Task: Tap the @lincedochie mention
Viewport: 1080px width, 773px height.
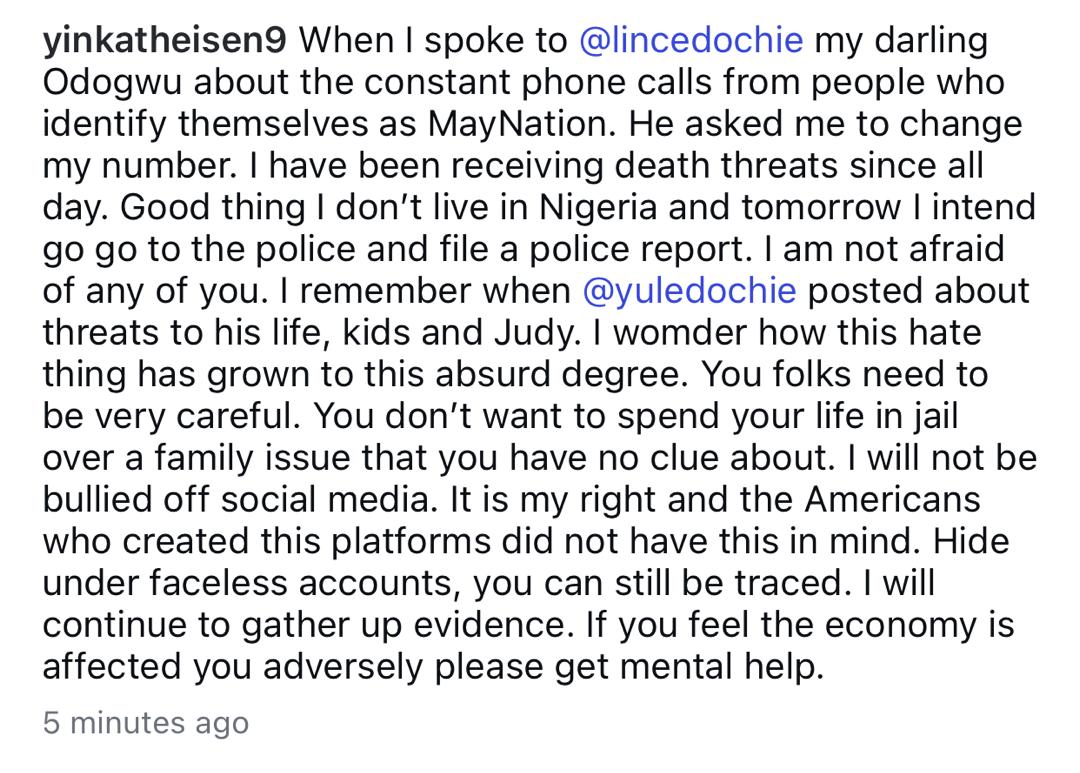Action: pyautogui.click(x=691, y=41)
